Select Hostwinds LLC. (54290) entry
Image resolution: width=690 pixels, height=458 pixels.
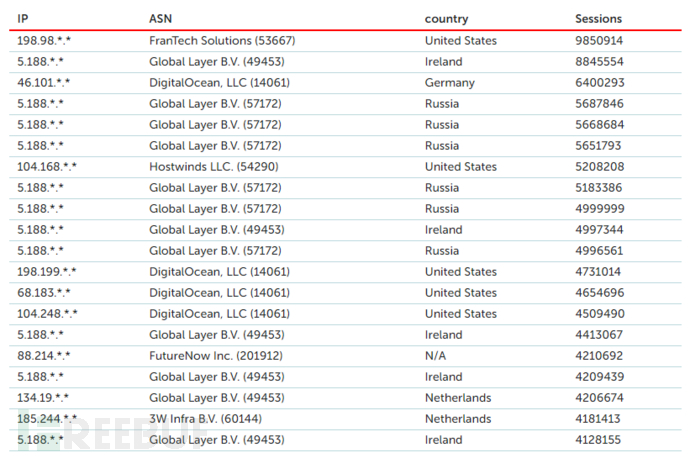[213, 167]
